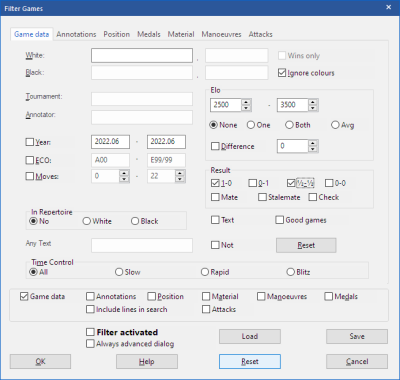This screenshot has height=380, width=400.
Task: Enable the ECO filter checkbox
Action: point(30,160)
